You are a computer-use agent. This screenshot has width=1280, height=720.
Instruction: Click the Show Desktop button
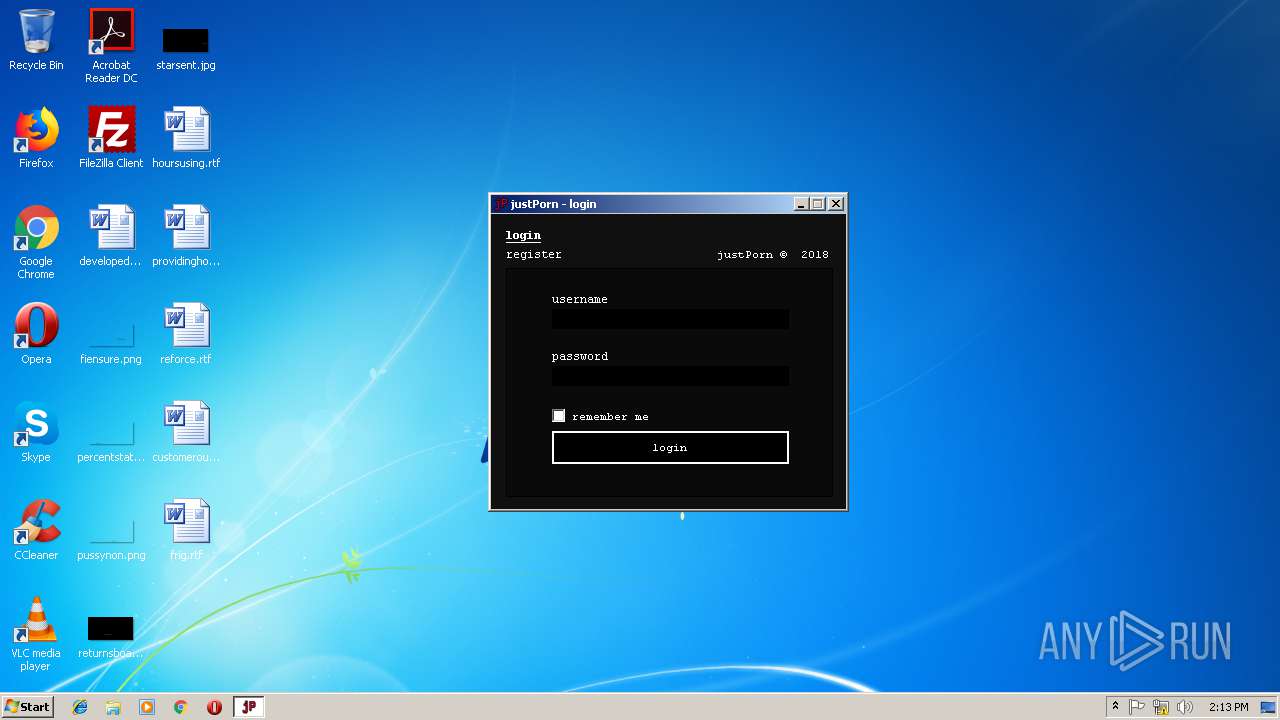pos(1269,707)
